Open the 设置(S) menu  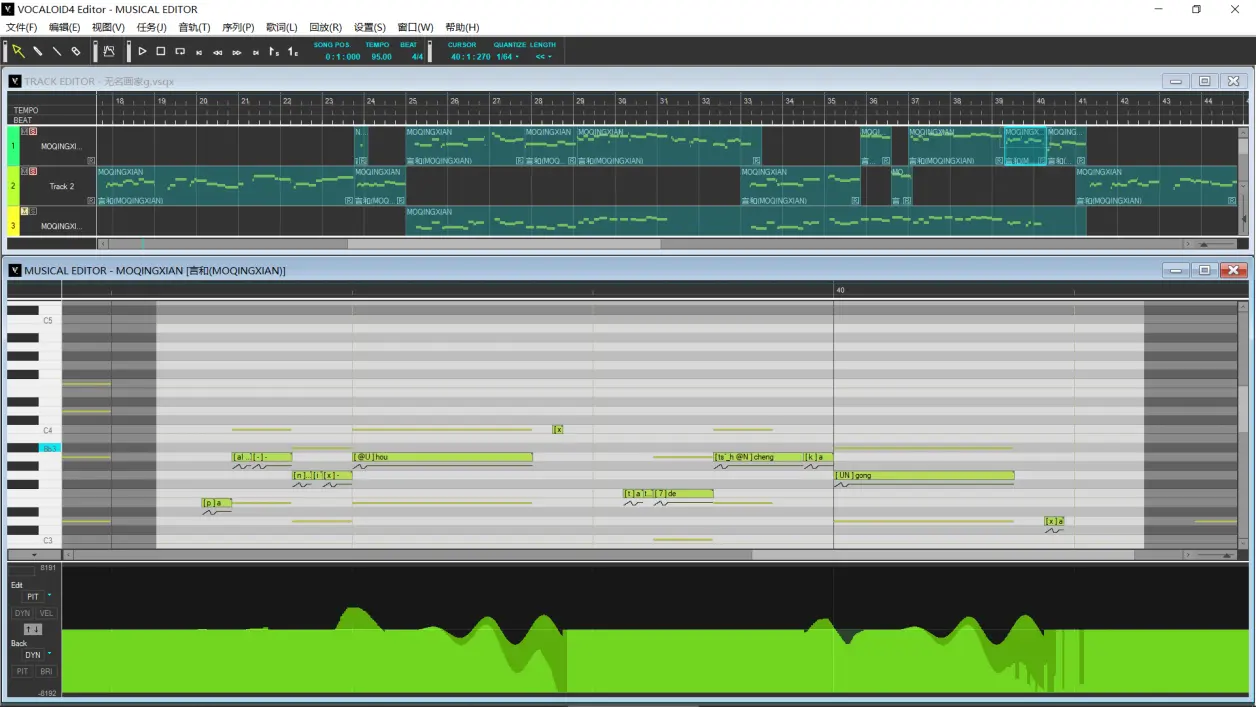coord(369,27)
